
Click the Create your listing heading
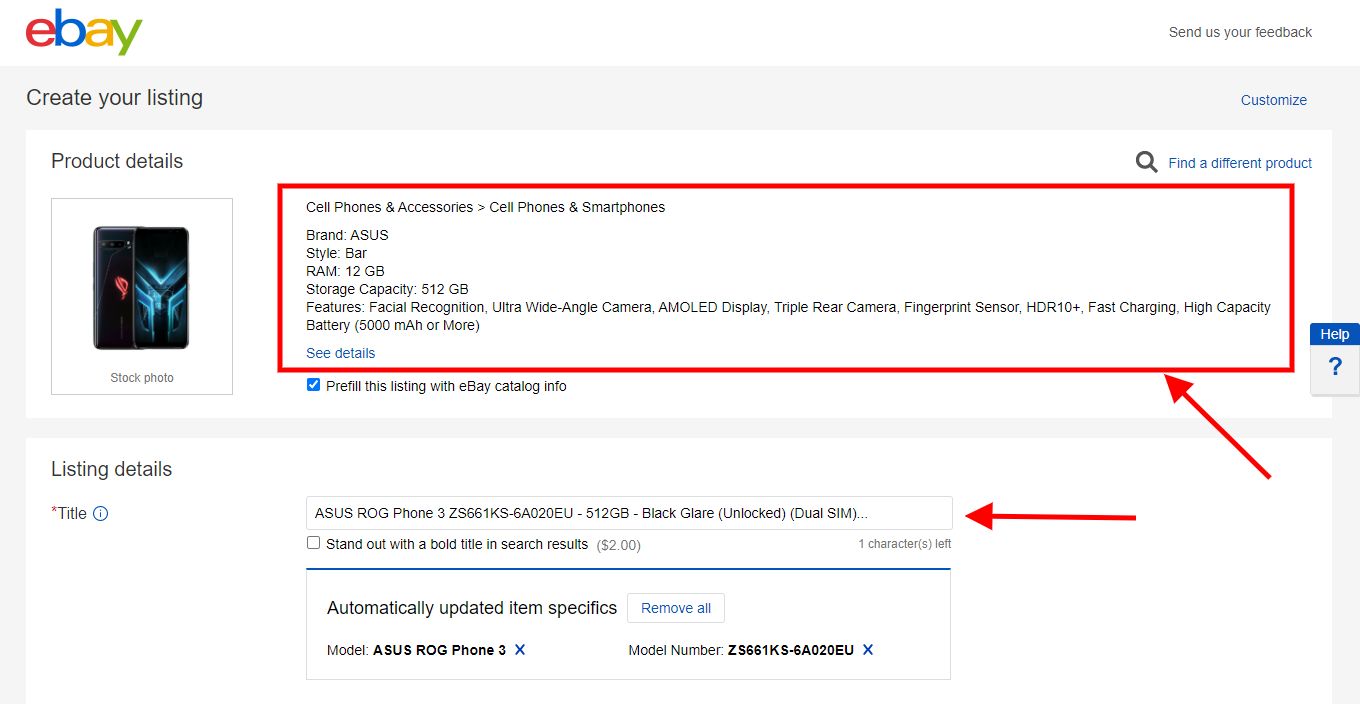114,97
